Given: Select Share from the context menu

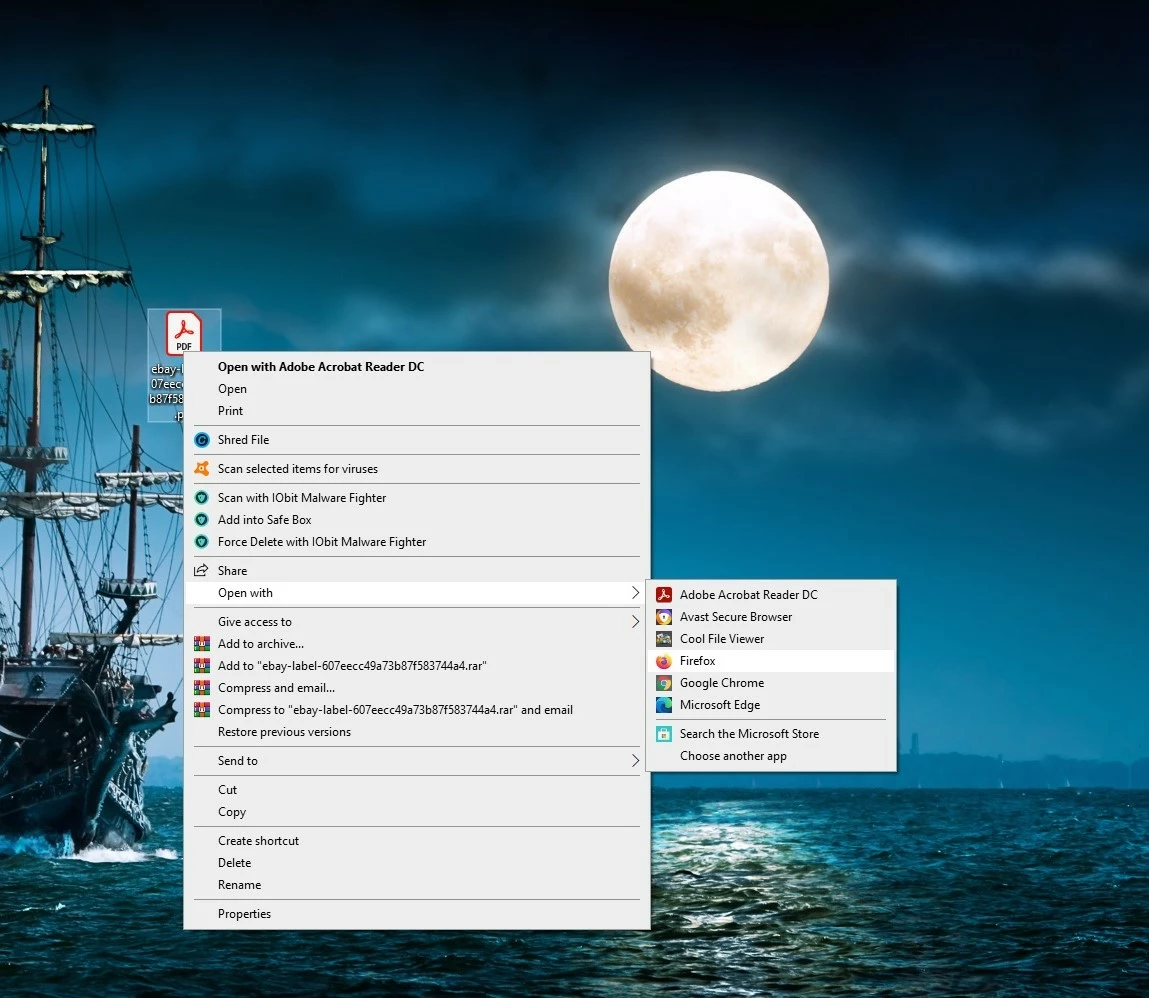Looking at the screenshot, I should tap(417, 570).
